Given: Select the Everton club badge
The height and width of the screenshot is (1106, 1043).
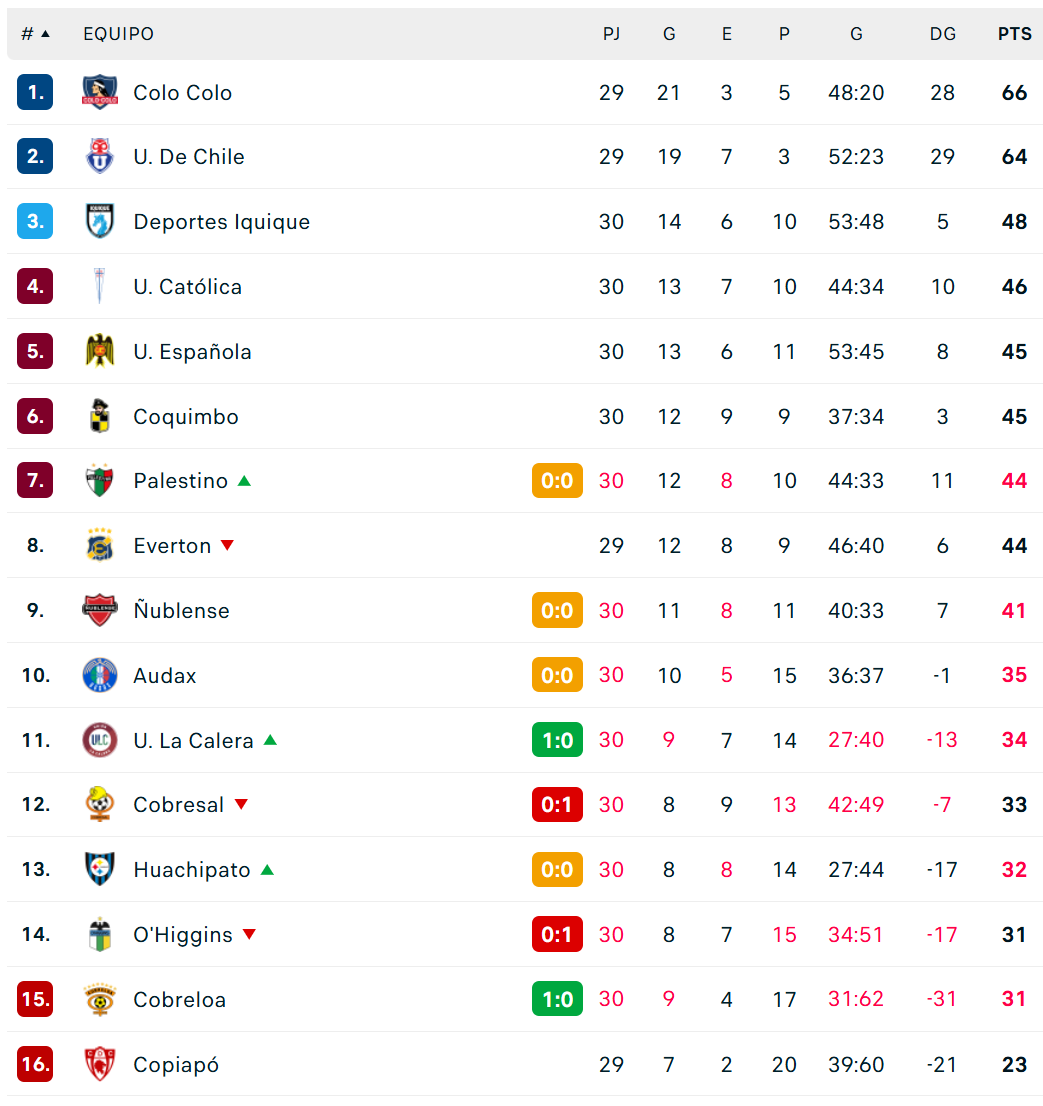Looking at the screenshot, I should click(99, 545).
